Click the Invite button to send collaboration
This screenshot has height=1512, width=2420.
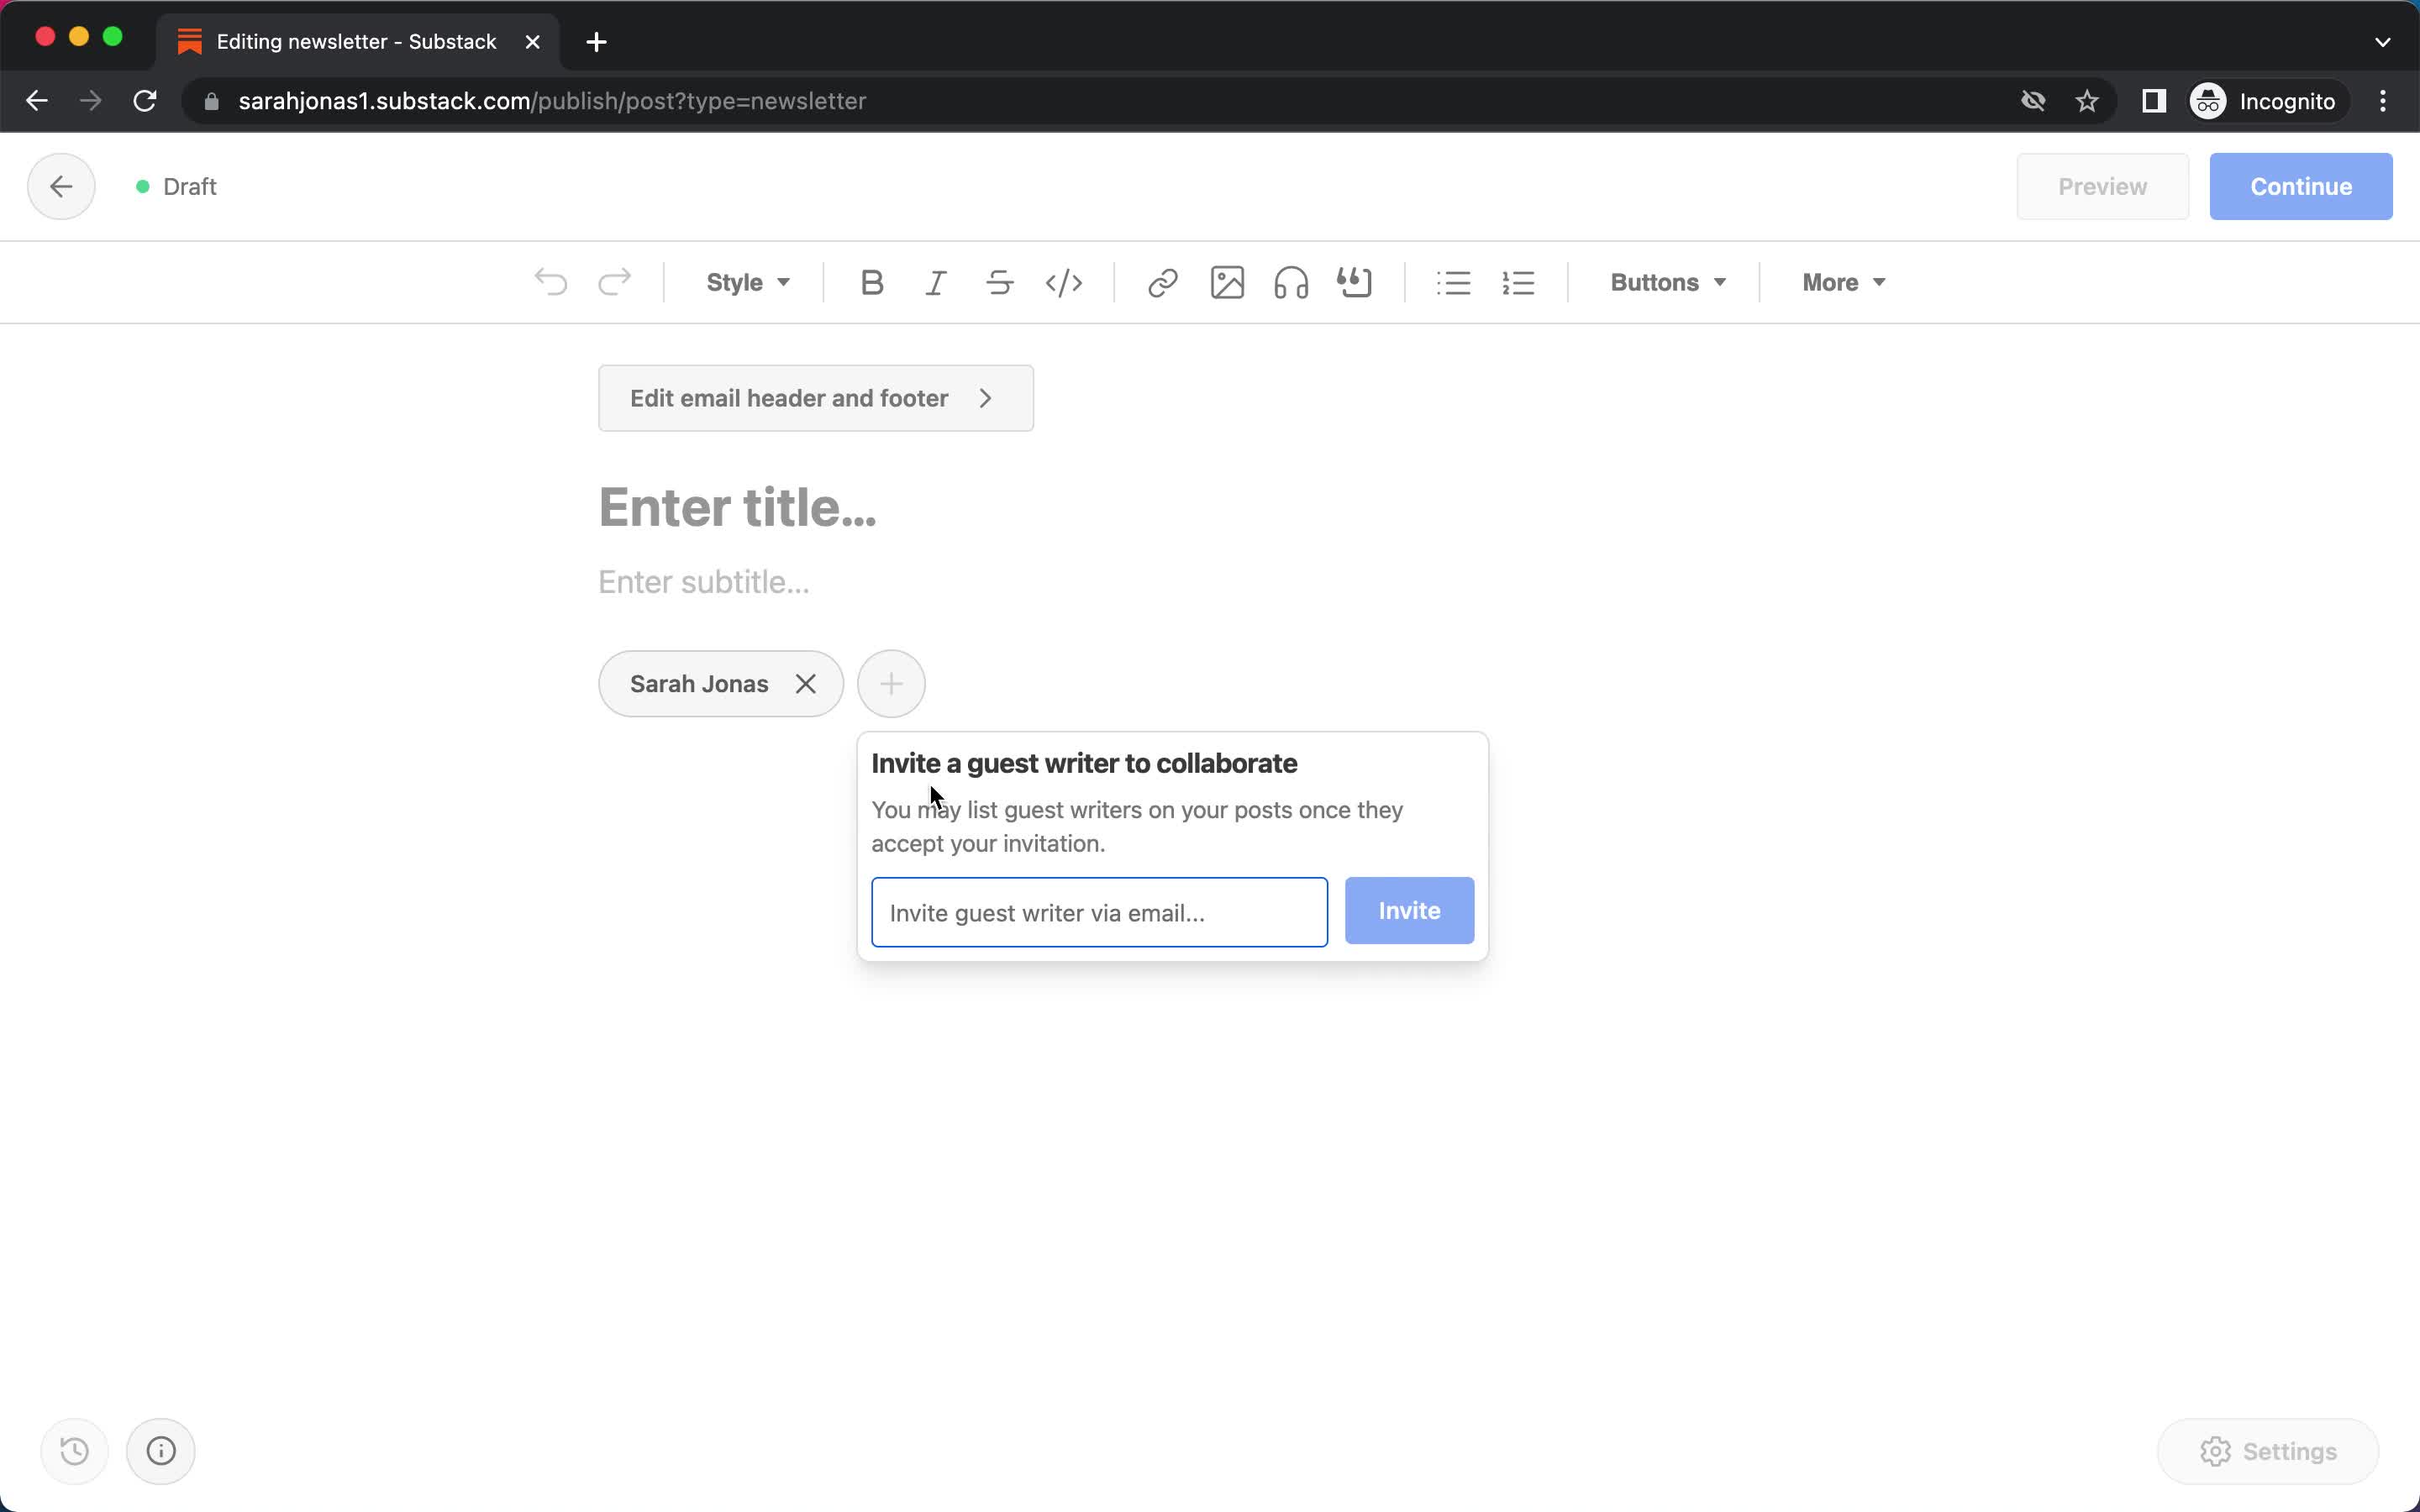(x=1409, y=909)
